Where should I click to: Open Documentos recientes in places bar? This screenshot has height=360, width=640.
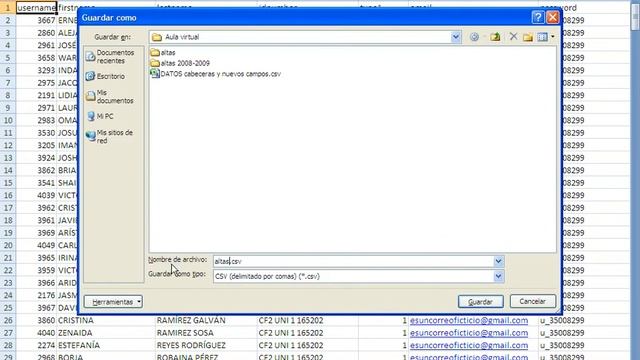(110, 57)
